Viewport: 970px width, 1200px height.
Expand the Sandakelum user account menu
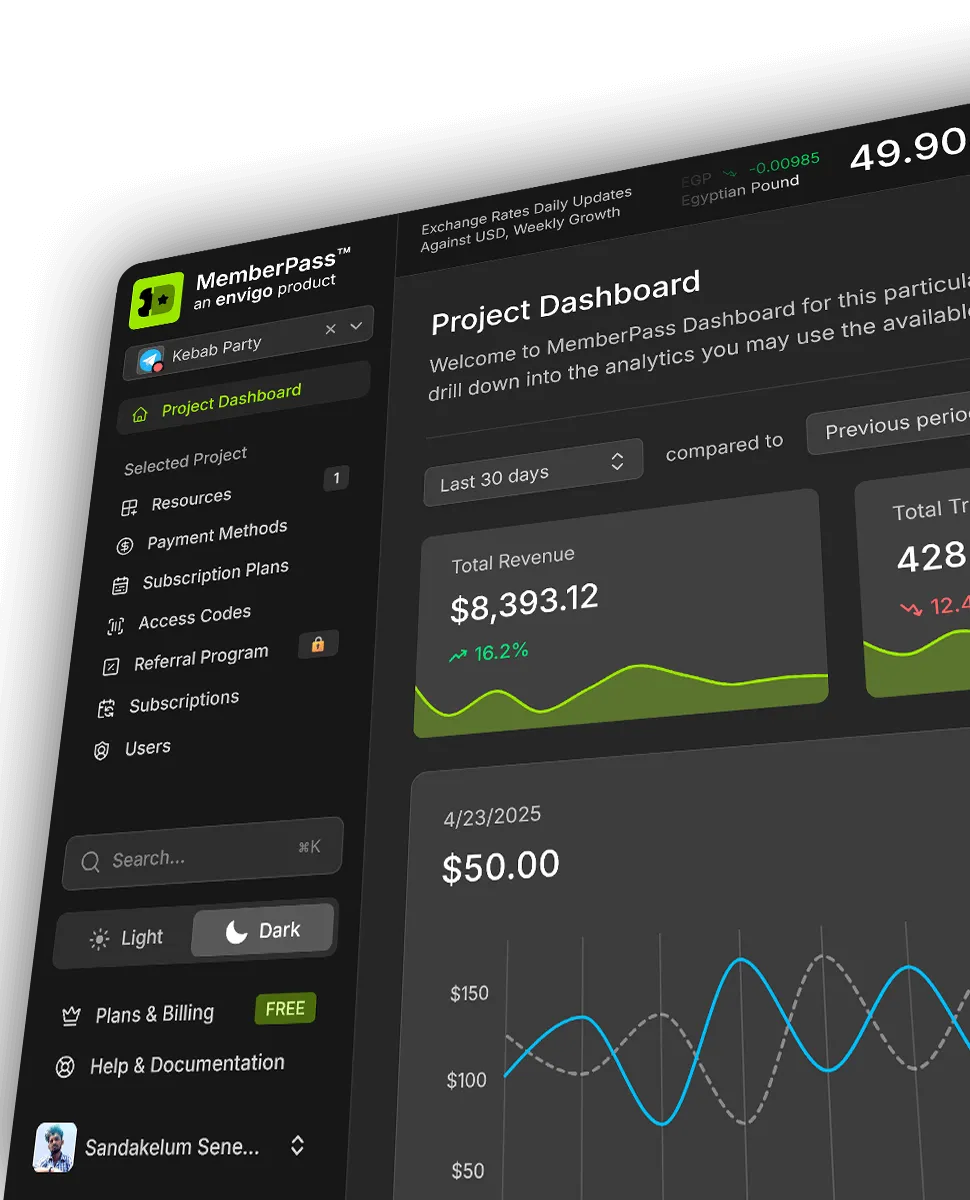click(297, 1146)
